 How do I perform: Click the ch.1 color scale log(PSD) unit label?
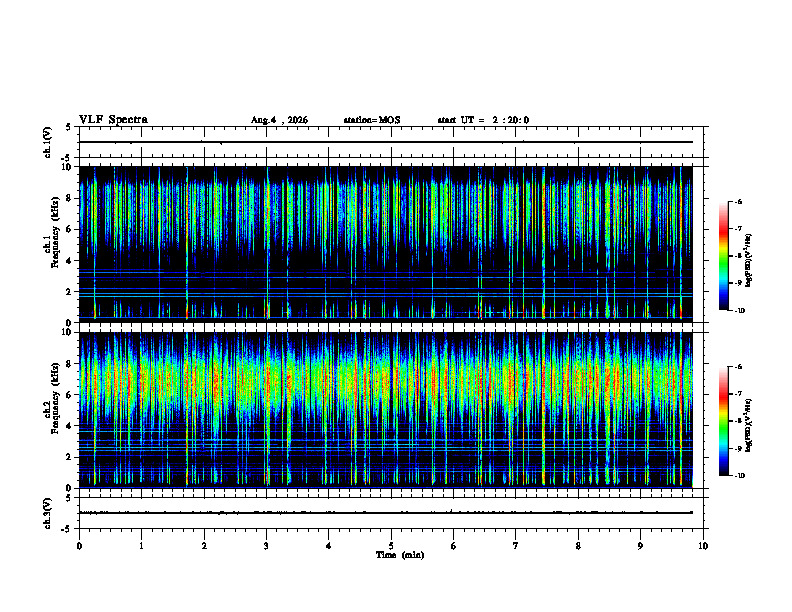(749, 261)
